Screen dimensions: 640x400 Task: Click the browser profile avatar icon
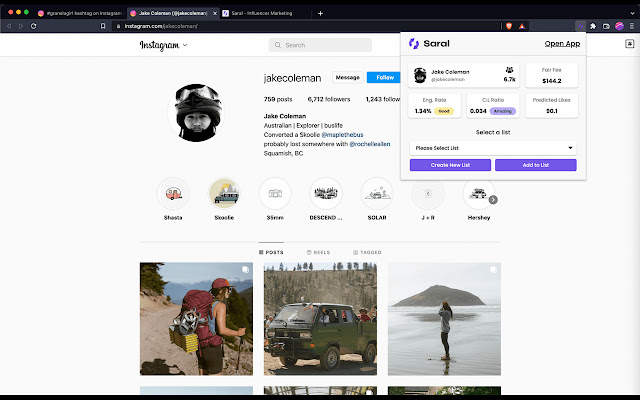(x=619, y=26)
